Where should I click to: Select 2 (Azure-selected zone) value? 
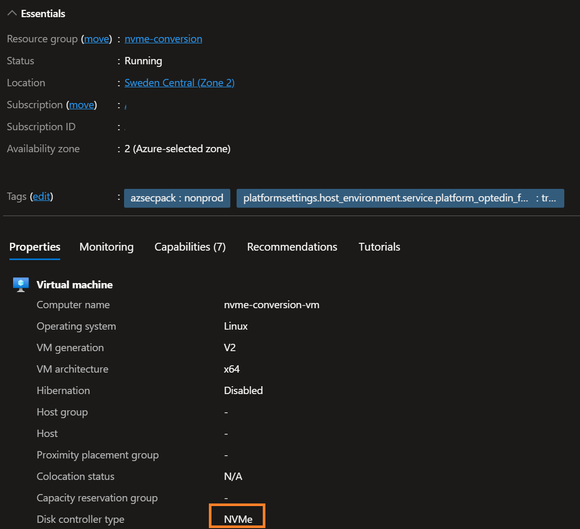coord(178,149)
